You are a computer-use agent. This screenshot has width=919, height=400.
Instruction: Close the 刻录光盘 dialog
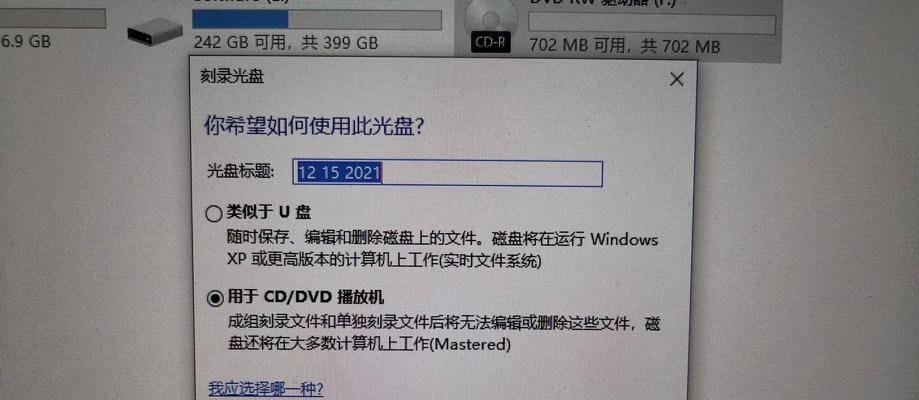point(676,80)
